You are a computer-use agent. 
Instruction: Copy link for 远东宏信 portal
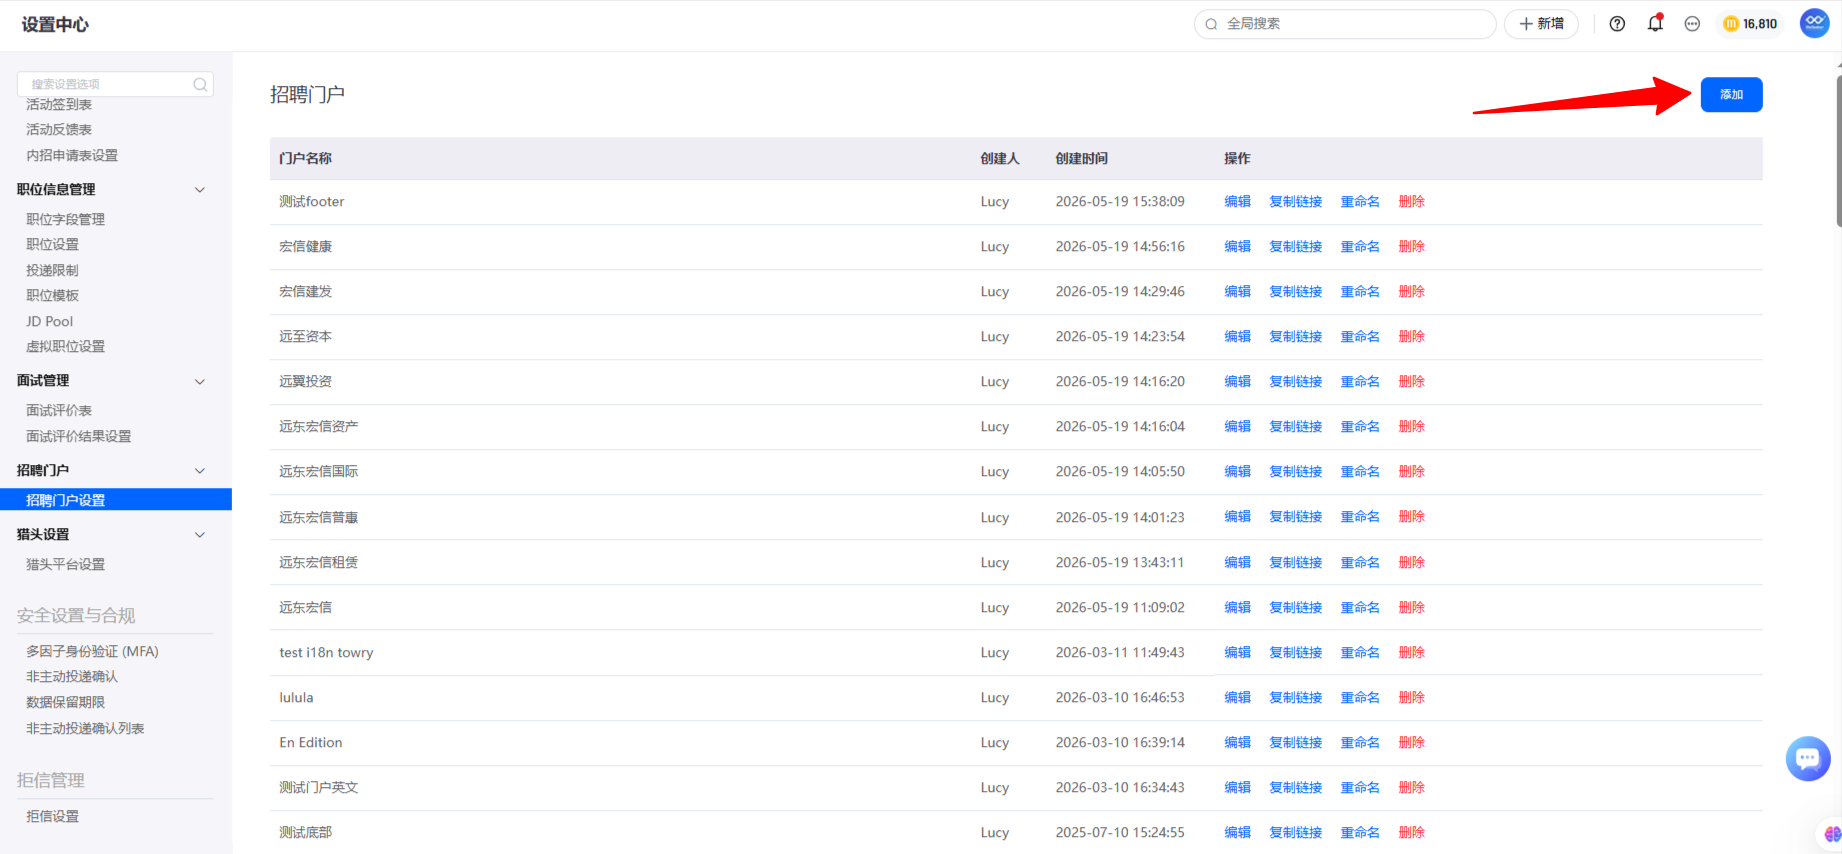coord(1295,608)
